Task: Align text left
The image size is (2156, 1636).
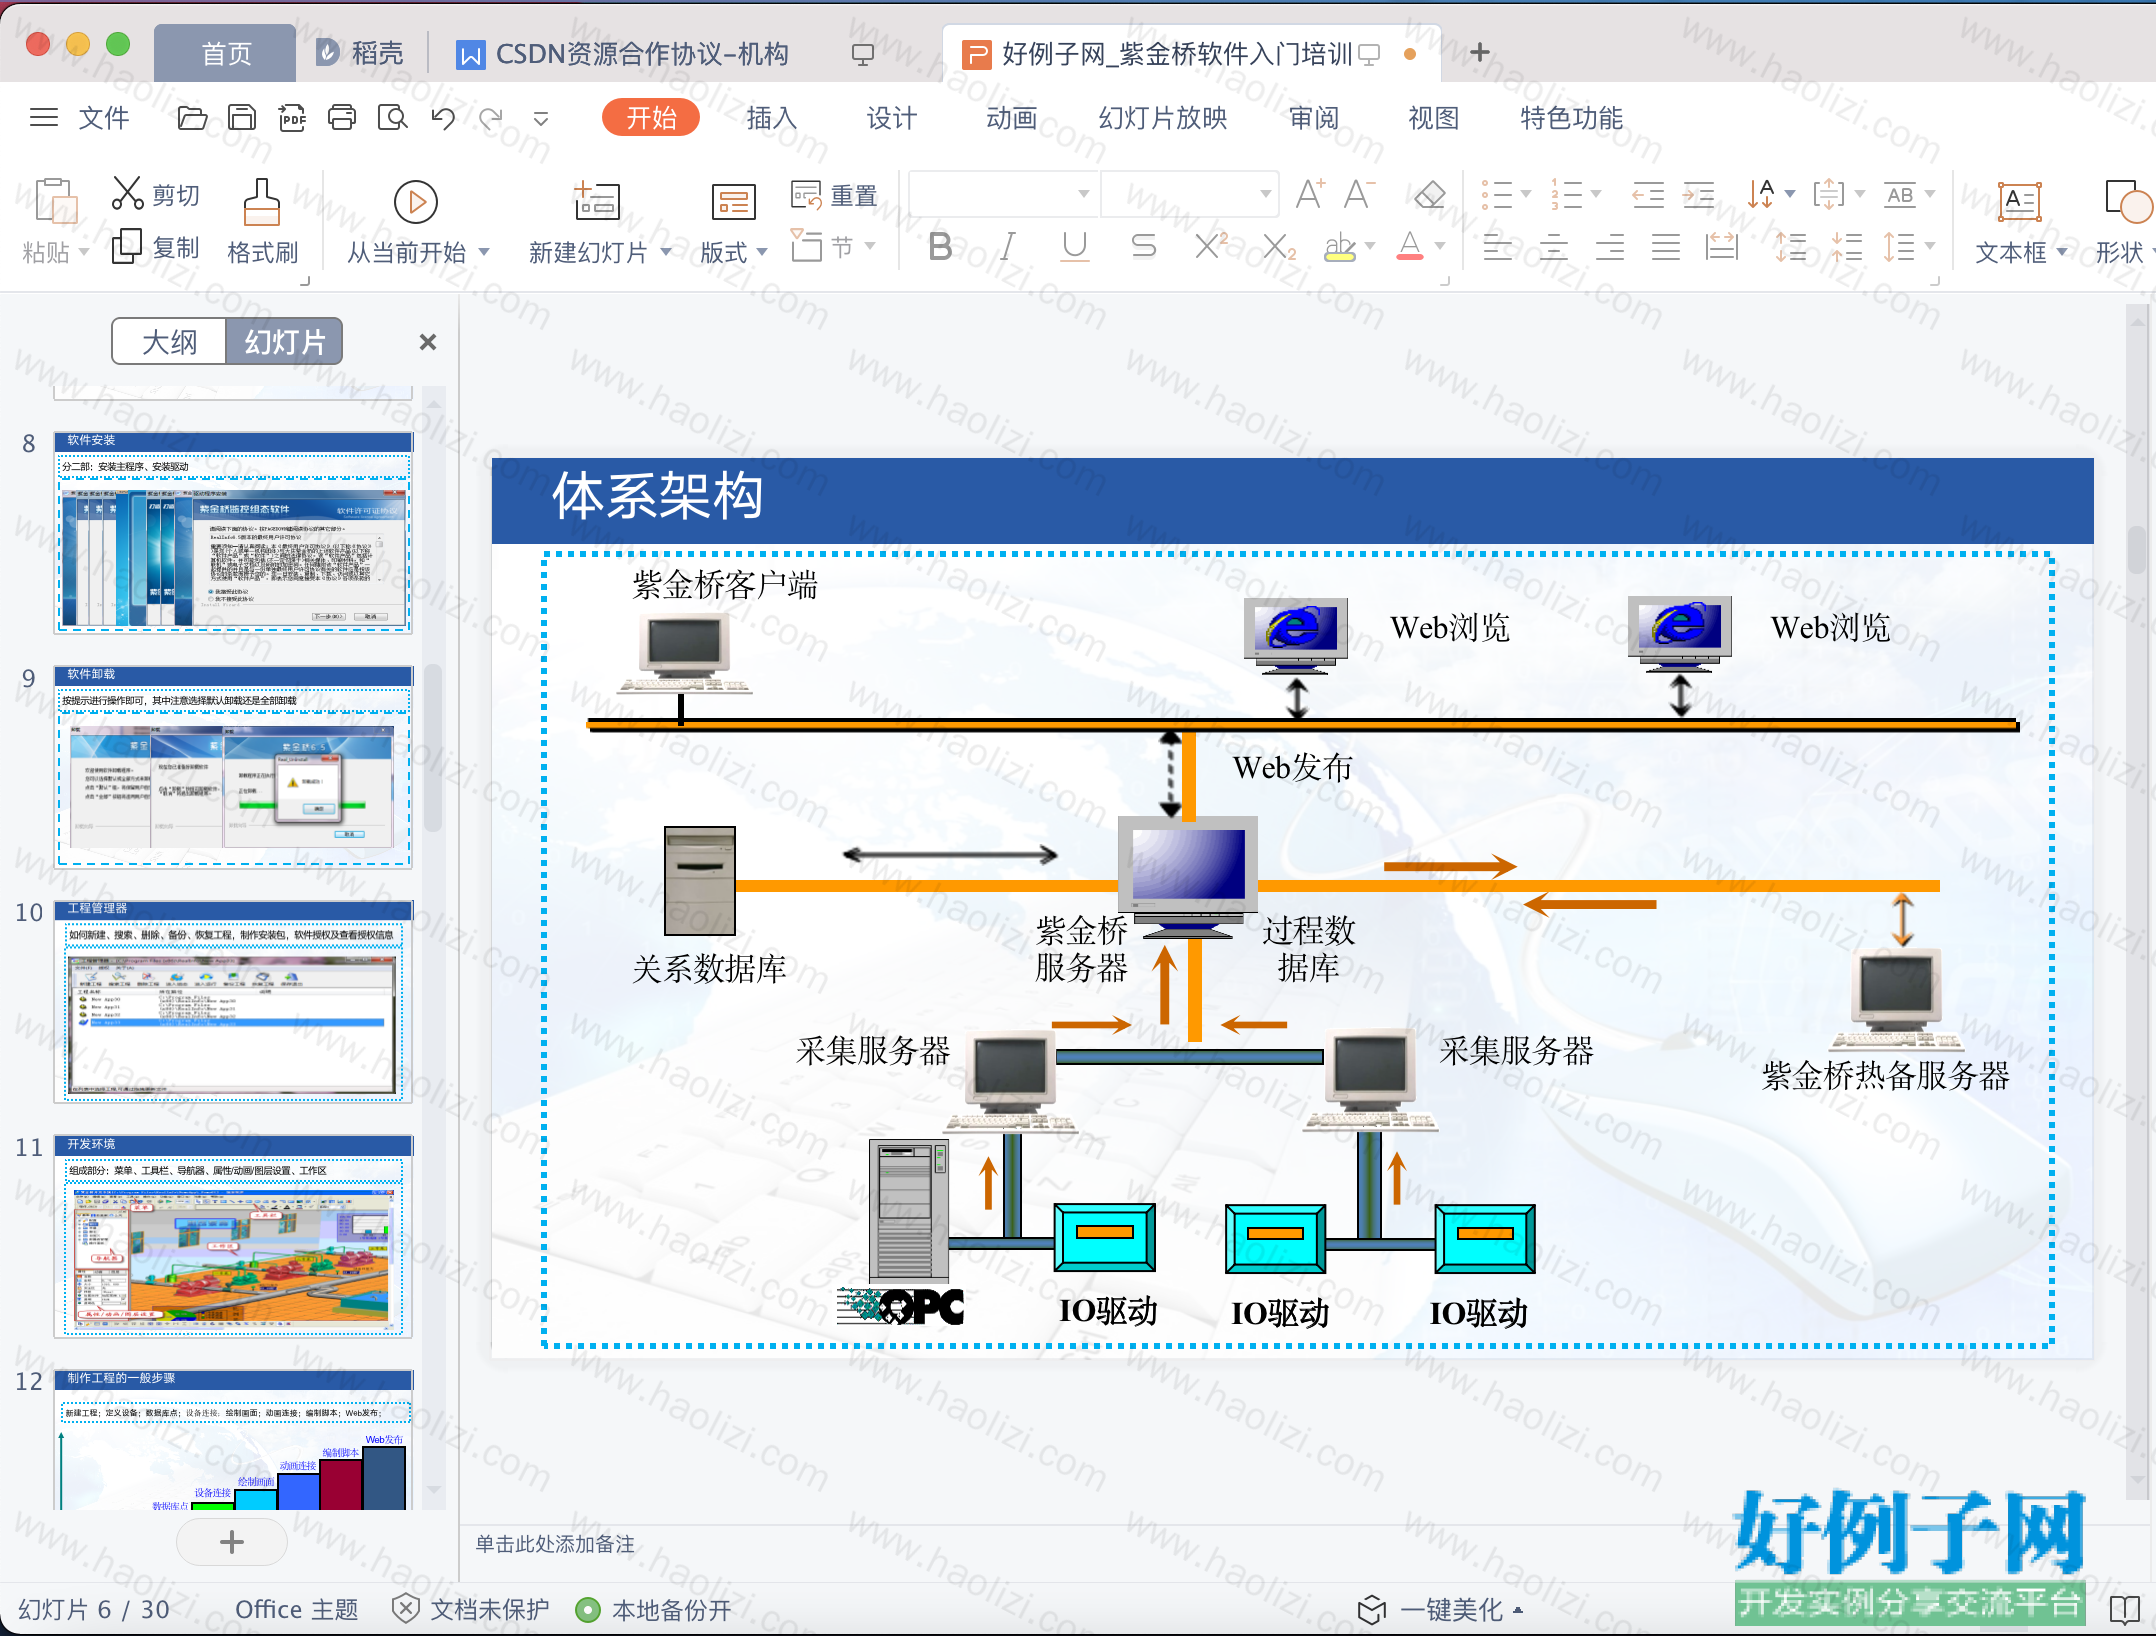Action: click(1497, 246)
